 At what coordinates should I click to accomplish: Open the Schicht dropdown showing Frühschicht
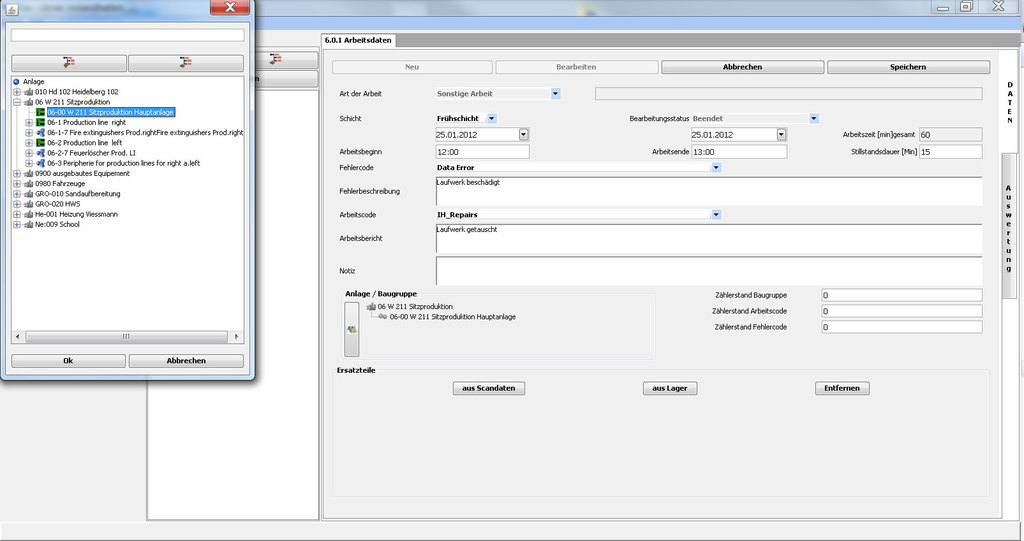tap(491, 118)
